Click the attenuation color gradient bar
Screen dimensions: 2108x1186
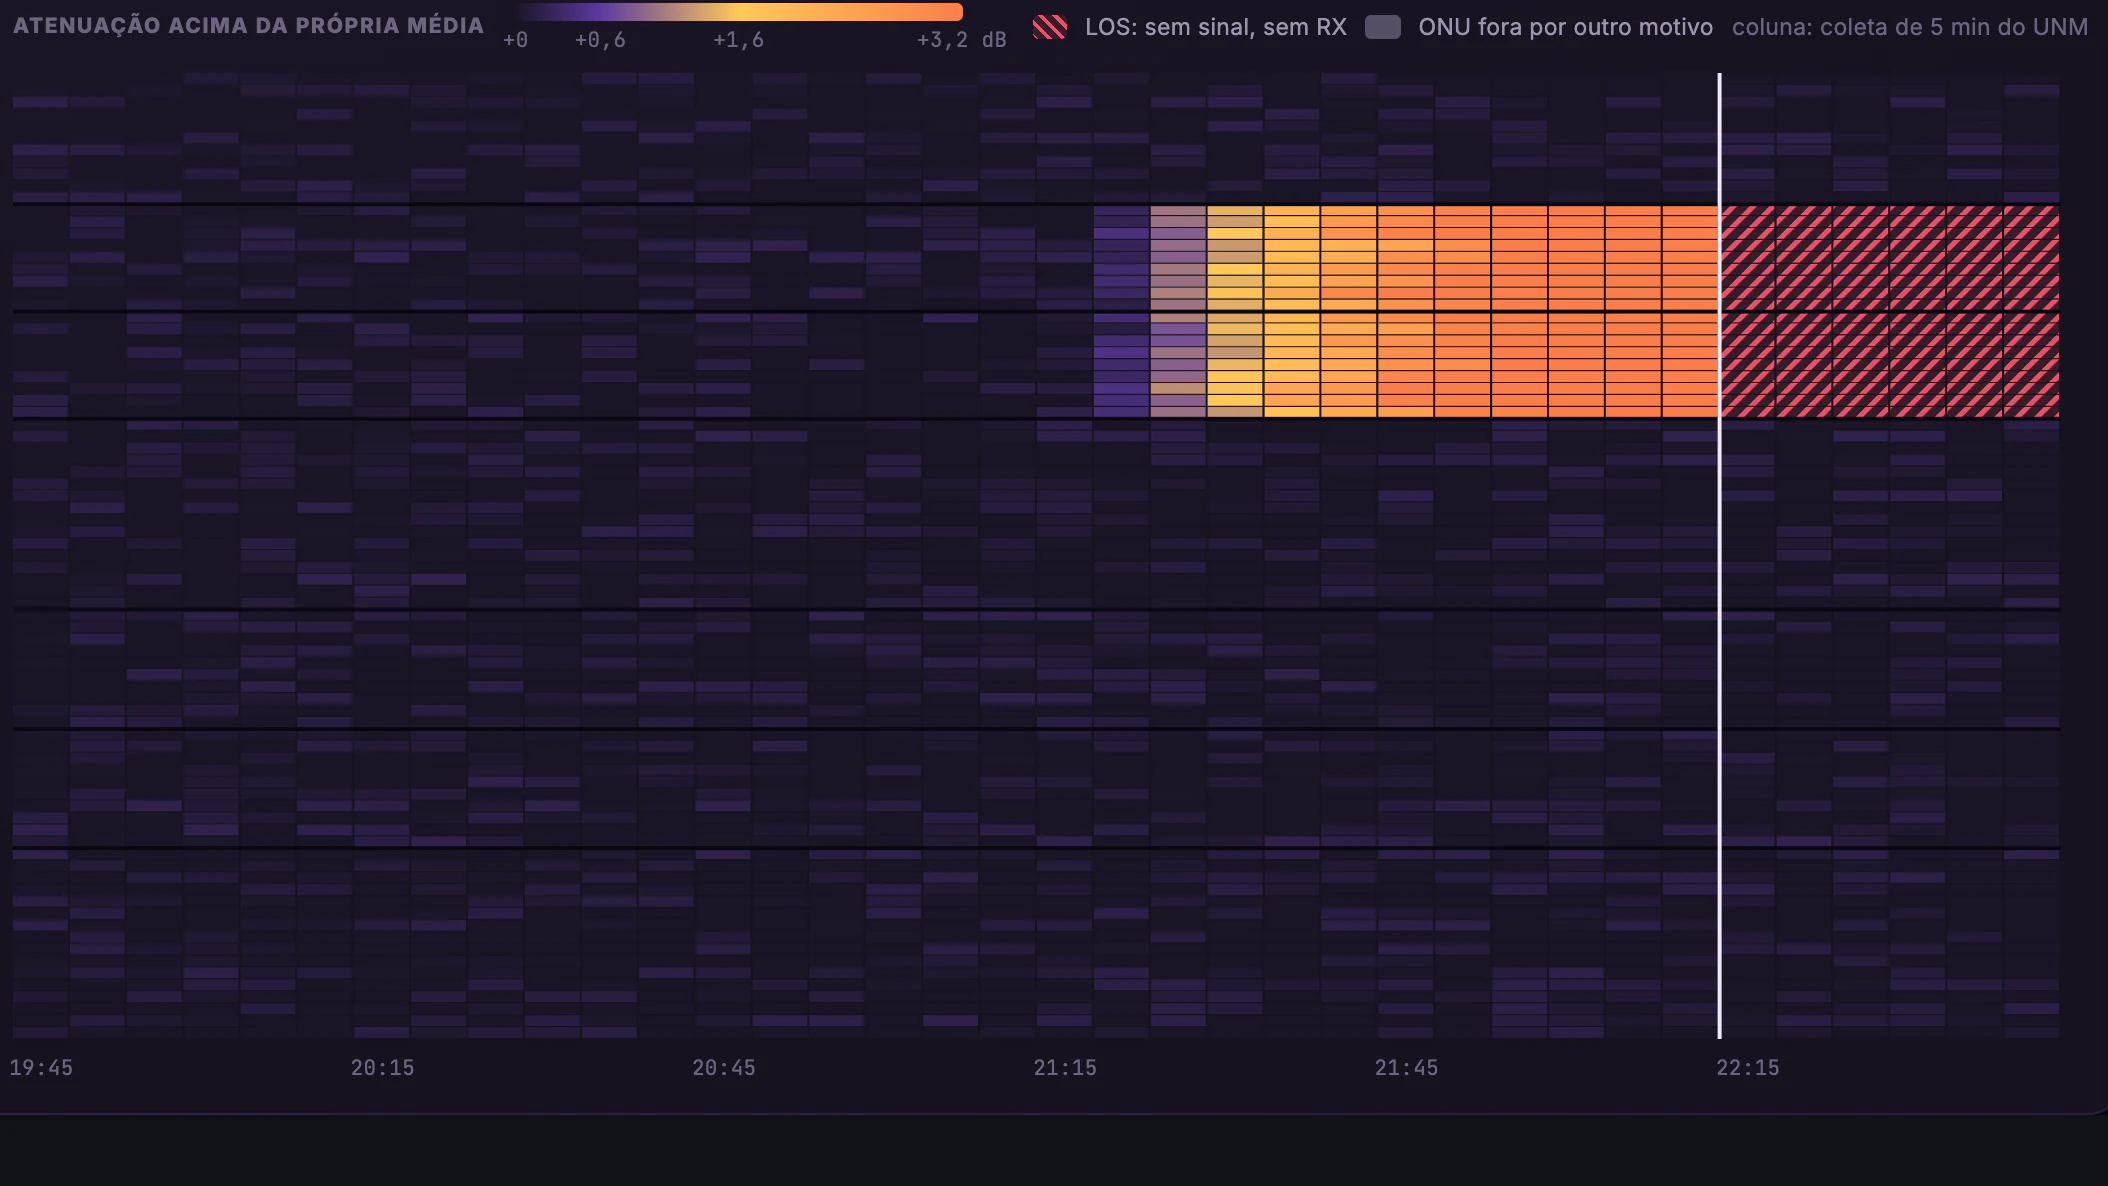[740, 12]
